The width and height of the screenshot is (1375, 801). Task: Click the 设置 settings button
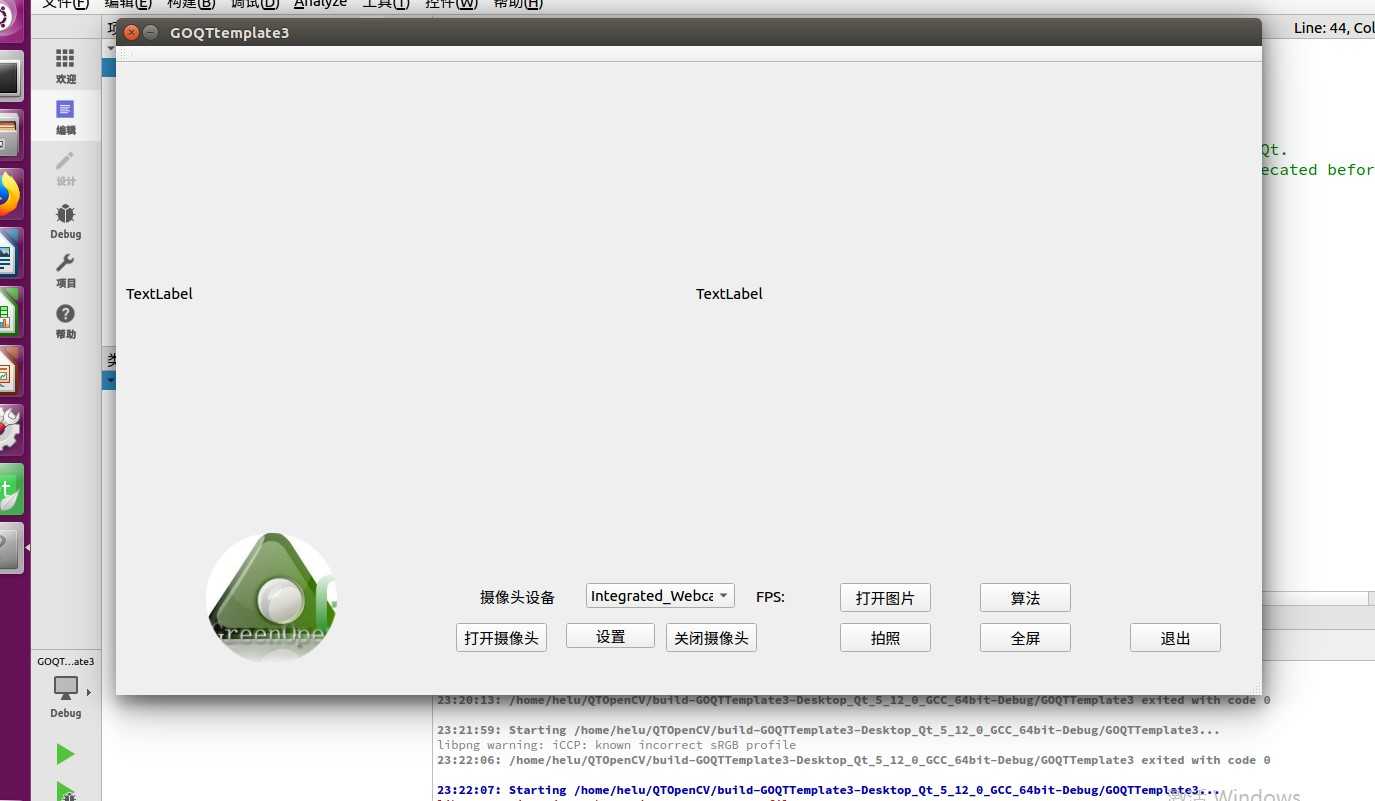(x=610, y=636)
